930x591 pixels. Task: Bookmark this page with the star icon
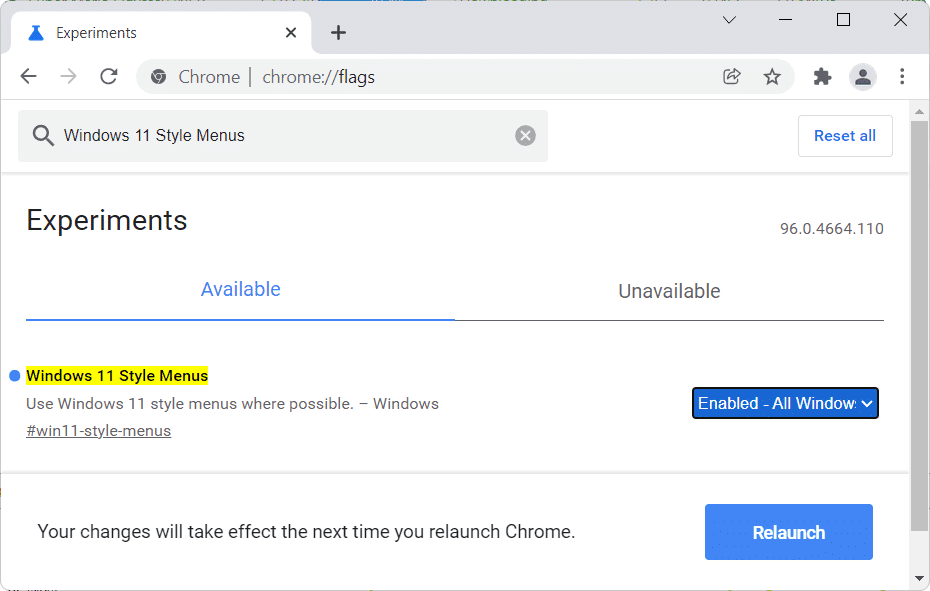coord(772,77)
